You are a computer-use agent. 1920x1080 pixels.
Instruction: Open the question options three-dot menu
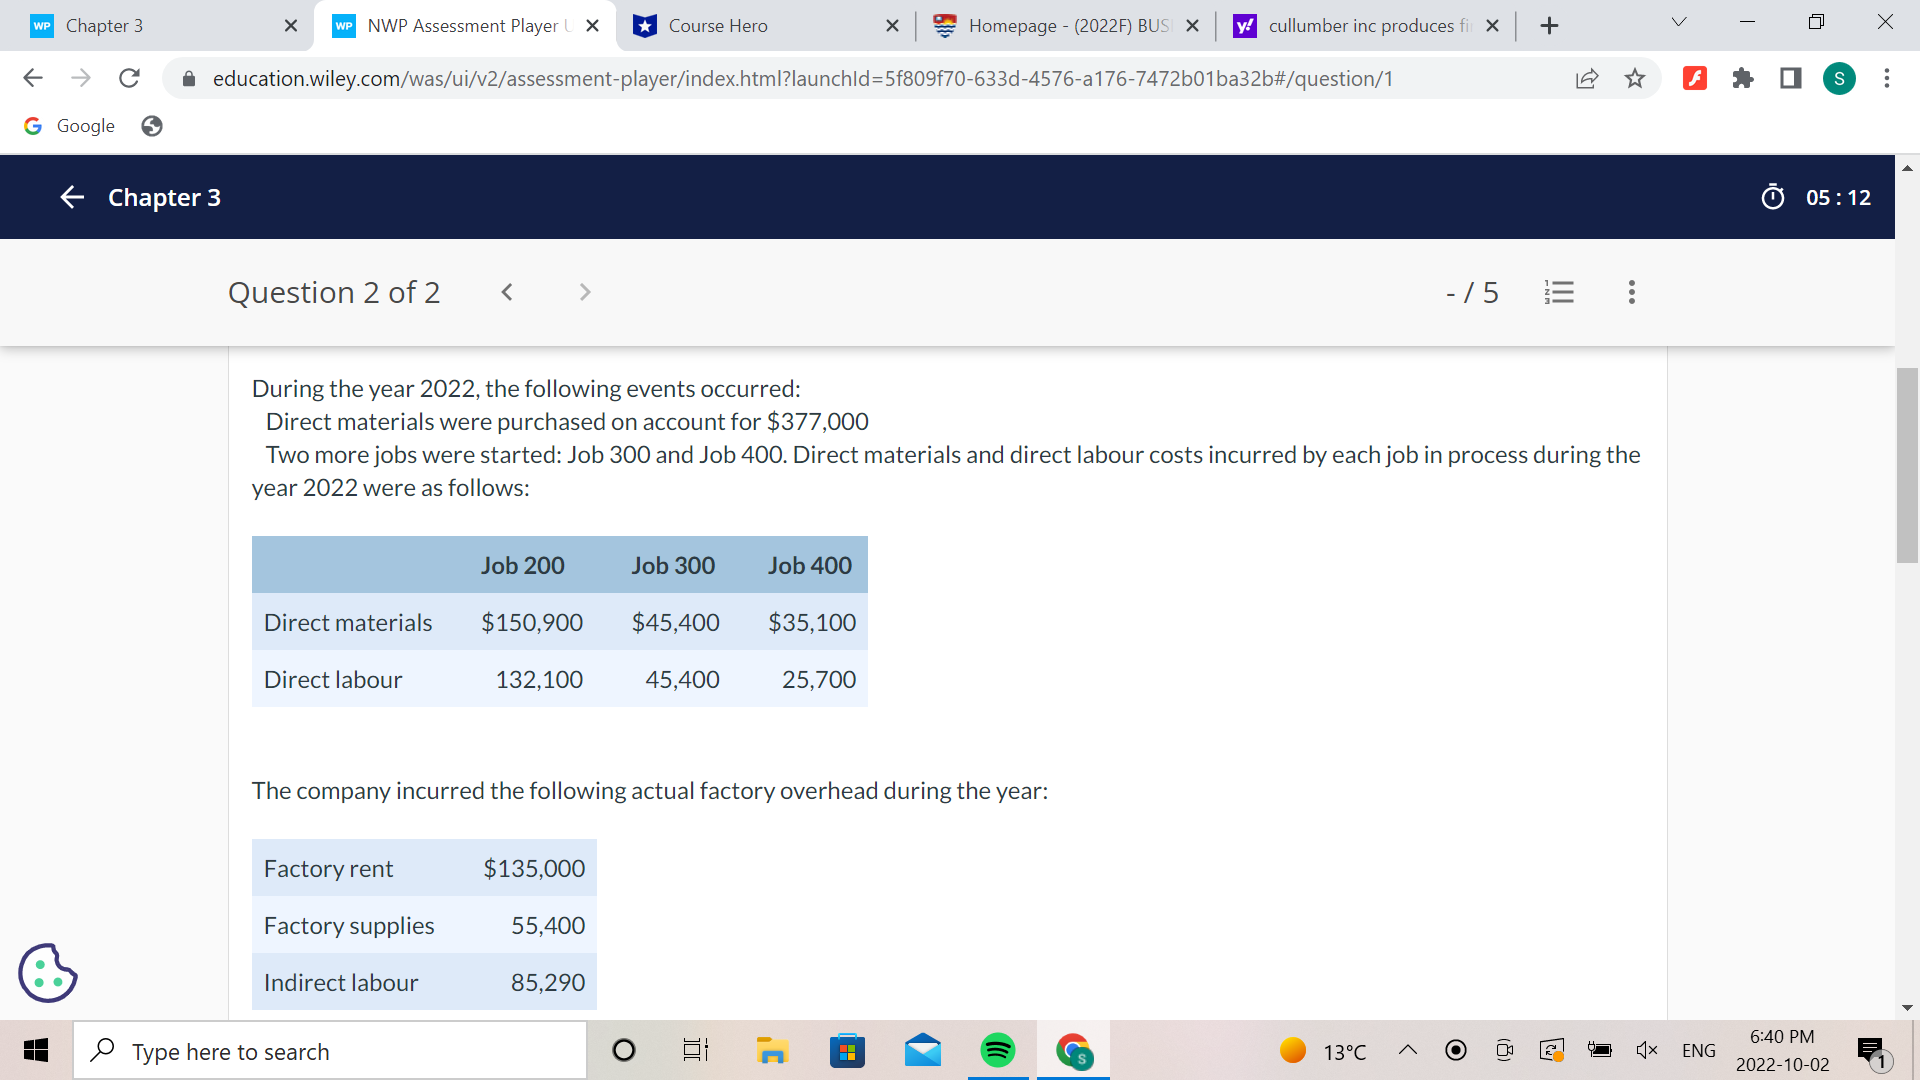(1631, 292)
